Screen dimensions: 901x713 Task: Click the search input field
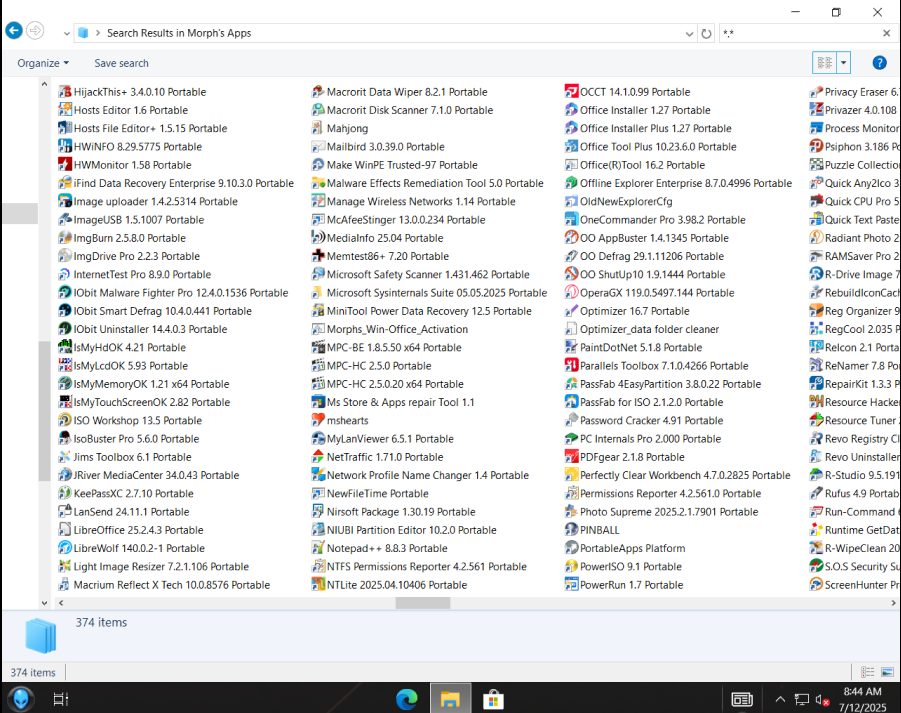800,33
